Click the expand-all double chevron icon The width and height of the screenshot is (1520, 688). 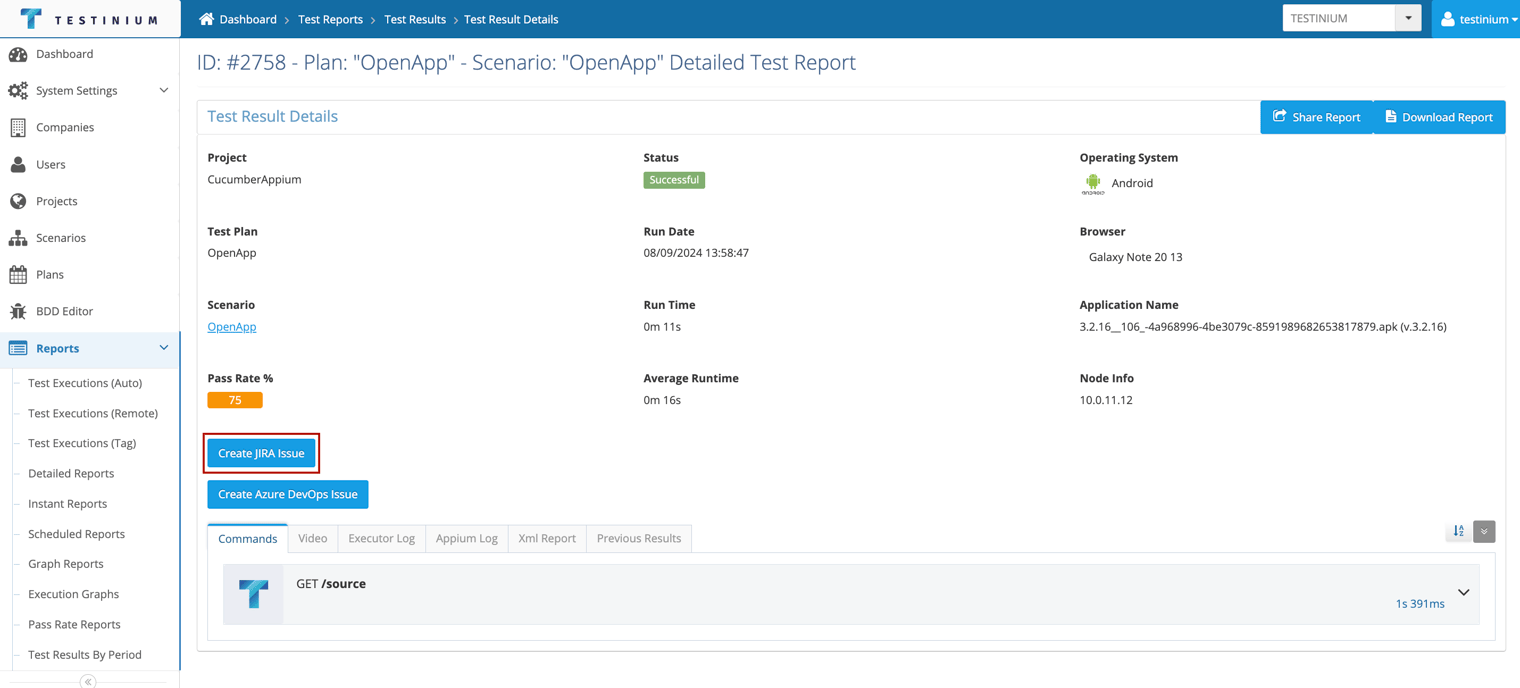[1484, 531]
